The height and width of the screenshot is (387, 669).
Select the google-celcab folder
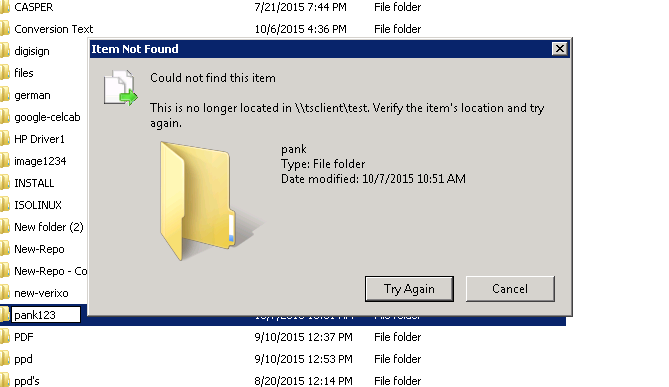[x=47, y=117]
